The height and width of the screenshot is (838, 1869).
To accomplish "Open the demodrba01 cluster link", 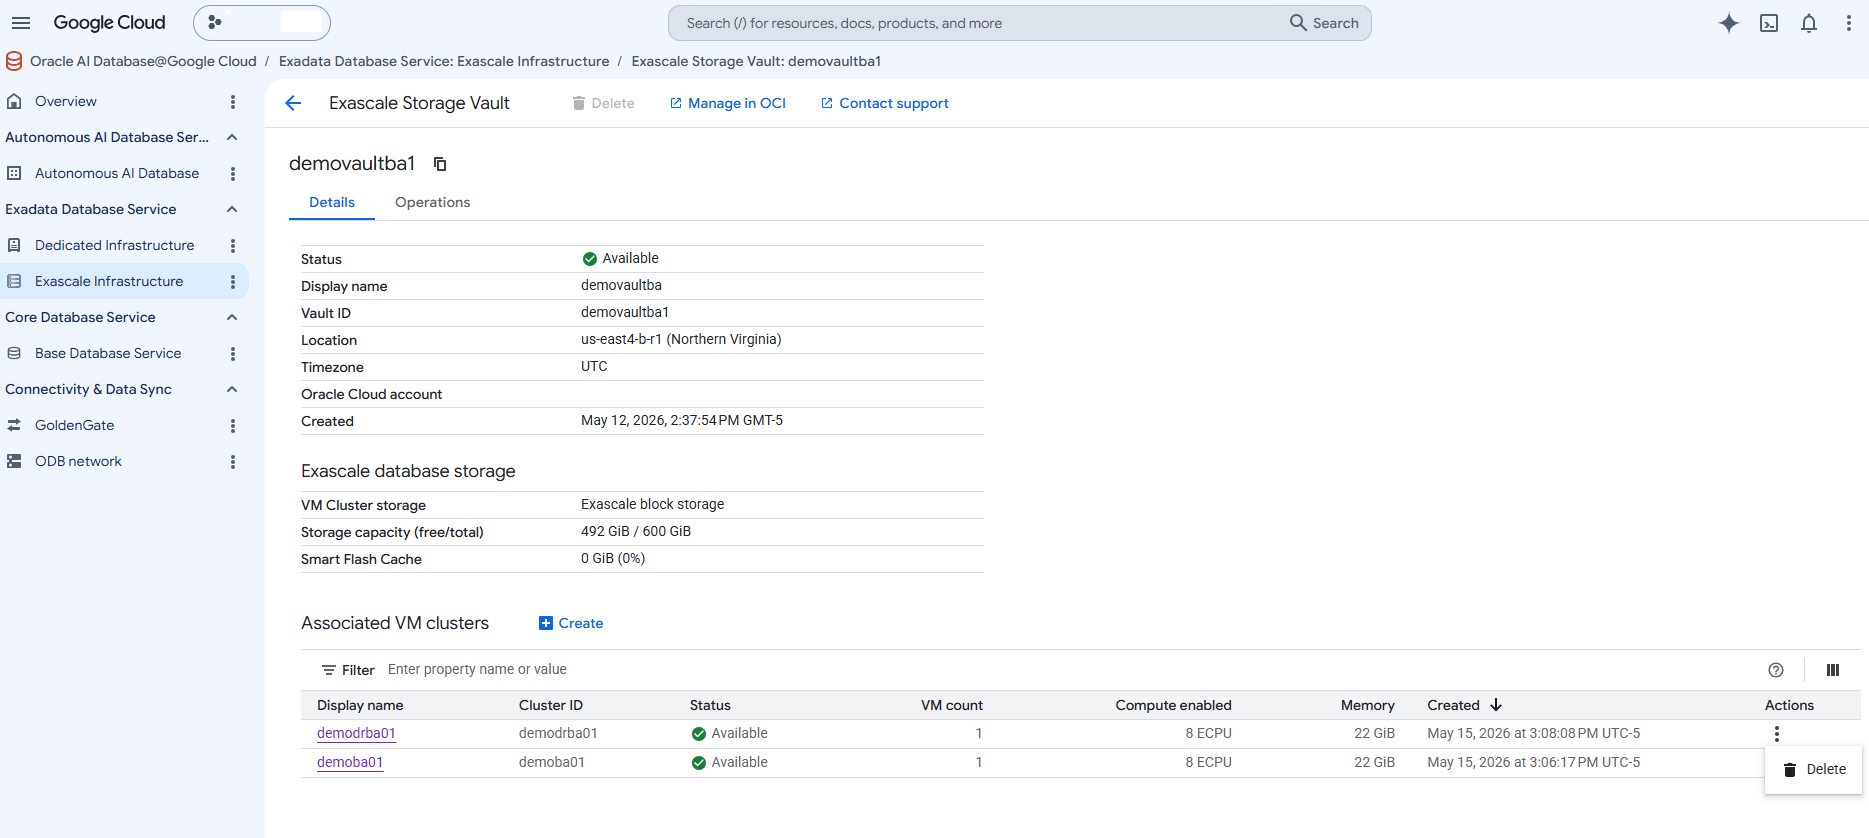I will [356, 733].
